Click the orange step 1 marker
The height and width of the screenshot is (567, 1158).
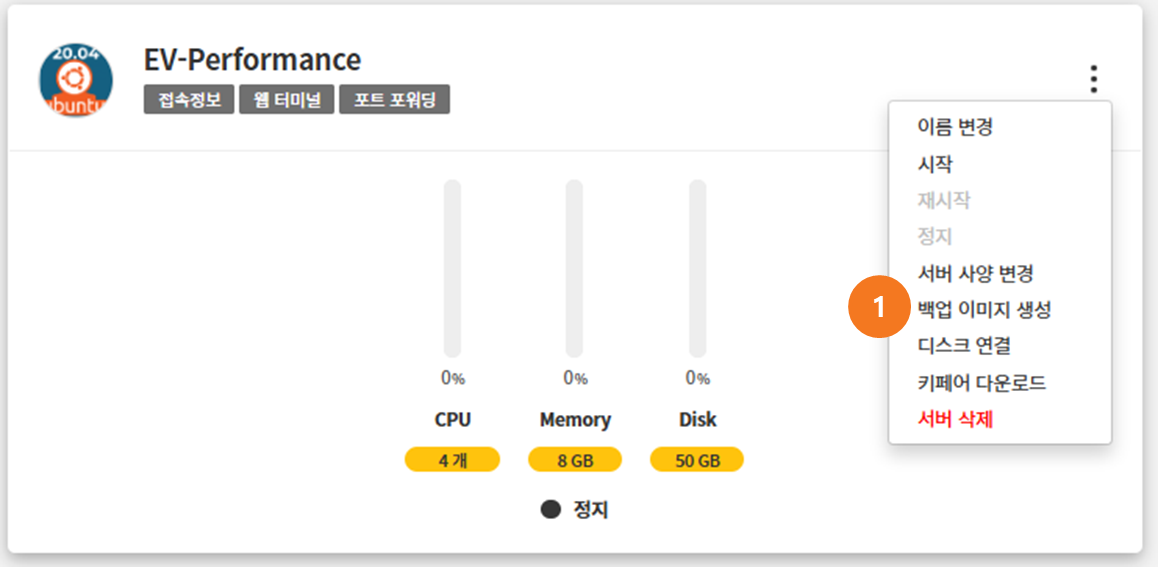(x=878, y=309)
